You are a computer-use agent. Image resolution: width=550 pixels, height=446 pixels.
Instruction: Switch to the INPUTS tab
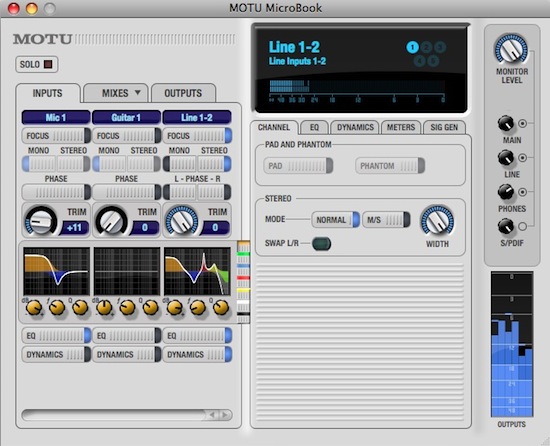tap(47, 93)
